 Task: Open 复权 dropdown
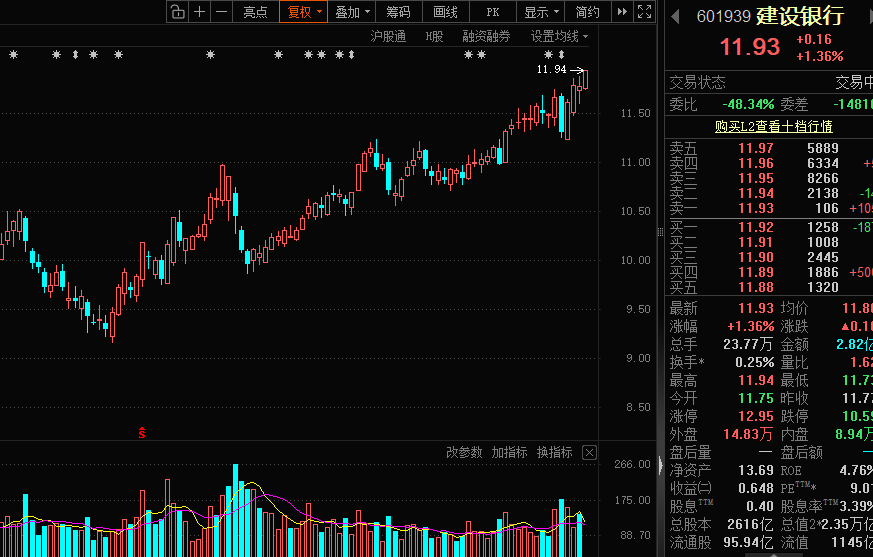point(304,12)
